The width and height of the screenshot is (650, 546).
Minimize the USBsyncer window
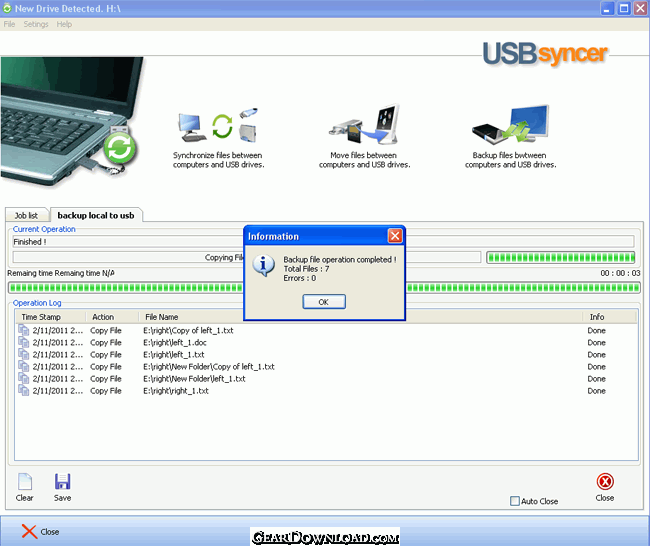pyautogui.click(x=607, y=8)
